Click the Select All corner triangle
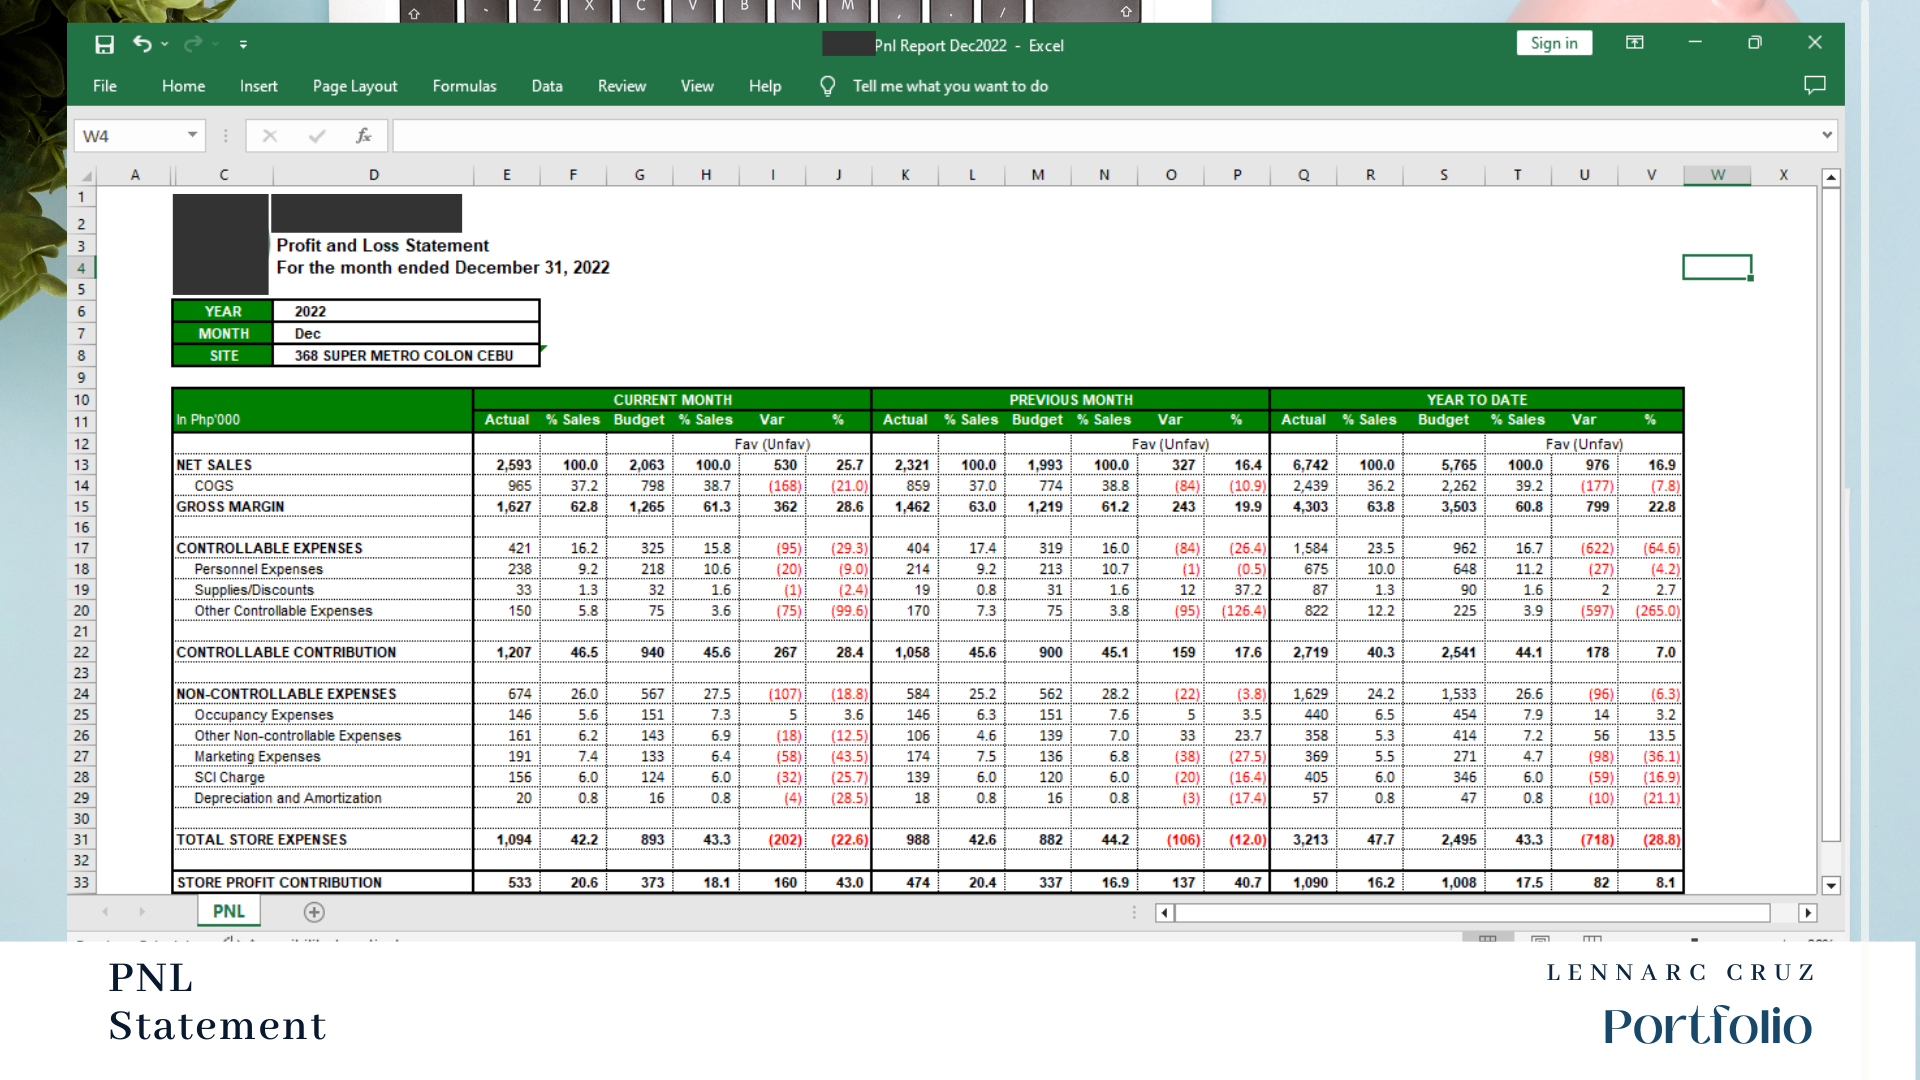Viewport: 1920px width, 1080px height. click(85, 176)
